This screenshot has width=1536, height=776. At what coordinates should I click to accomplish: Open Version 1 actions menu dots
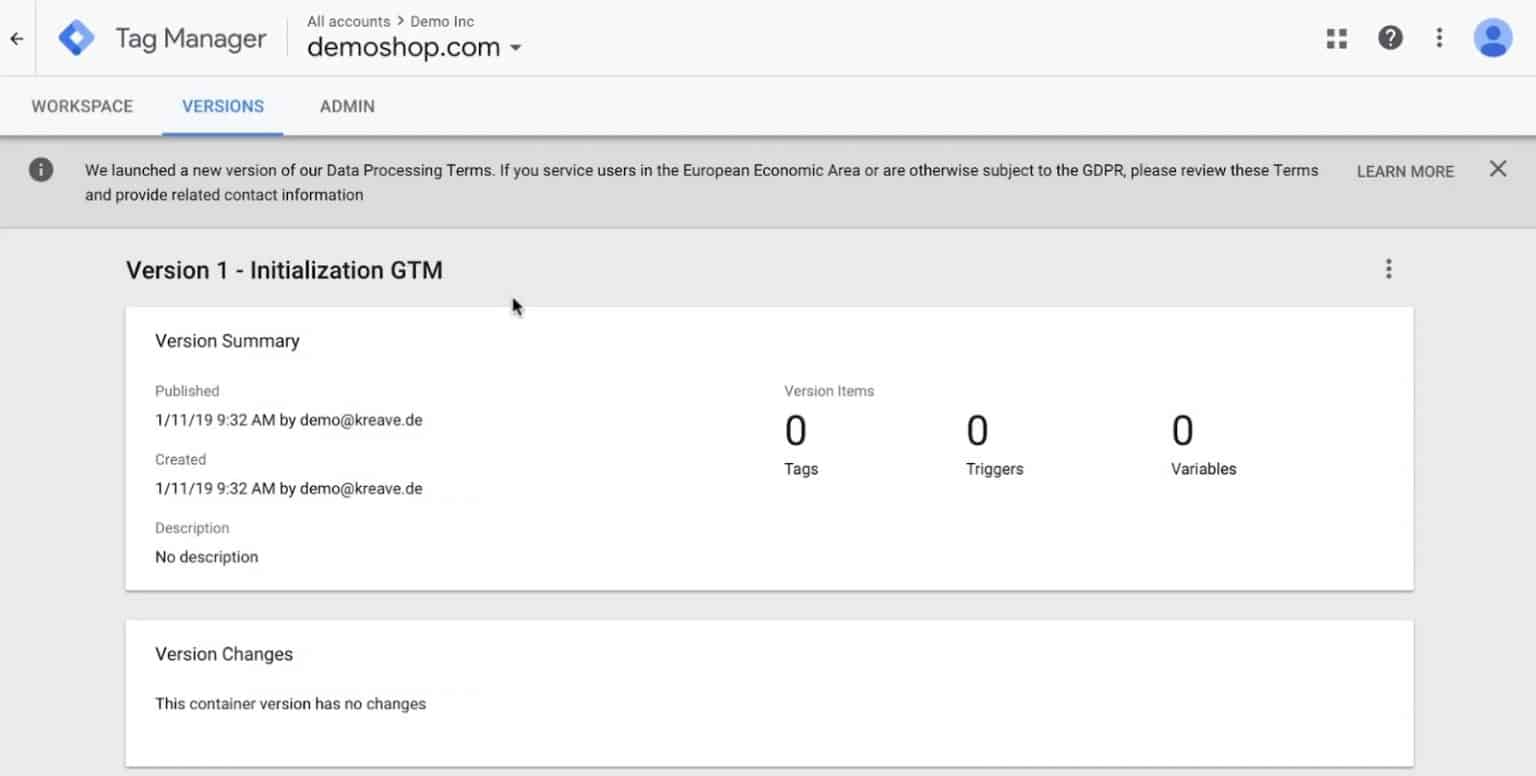1388,269
